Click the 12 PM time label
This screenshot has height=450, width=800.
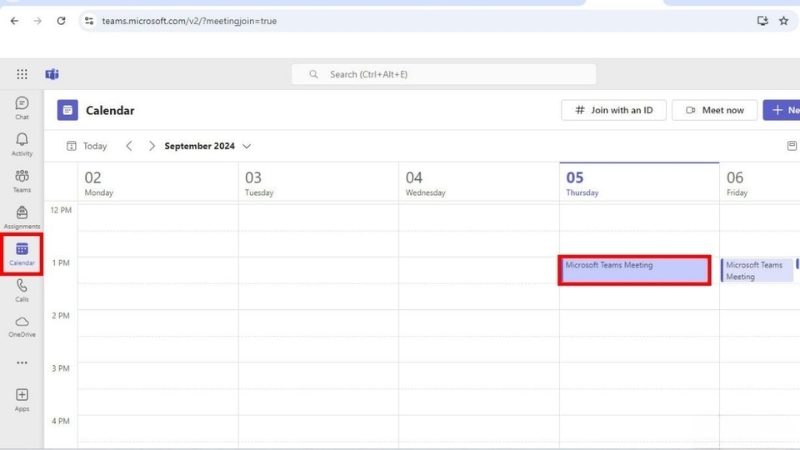coord(61,210)
